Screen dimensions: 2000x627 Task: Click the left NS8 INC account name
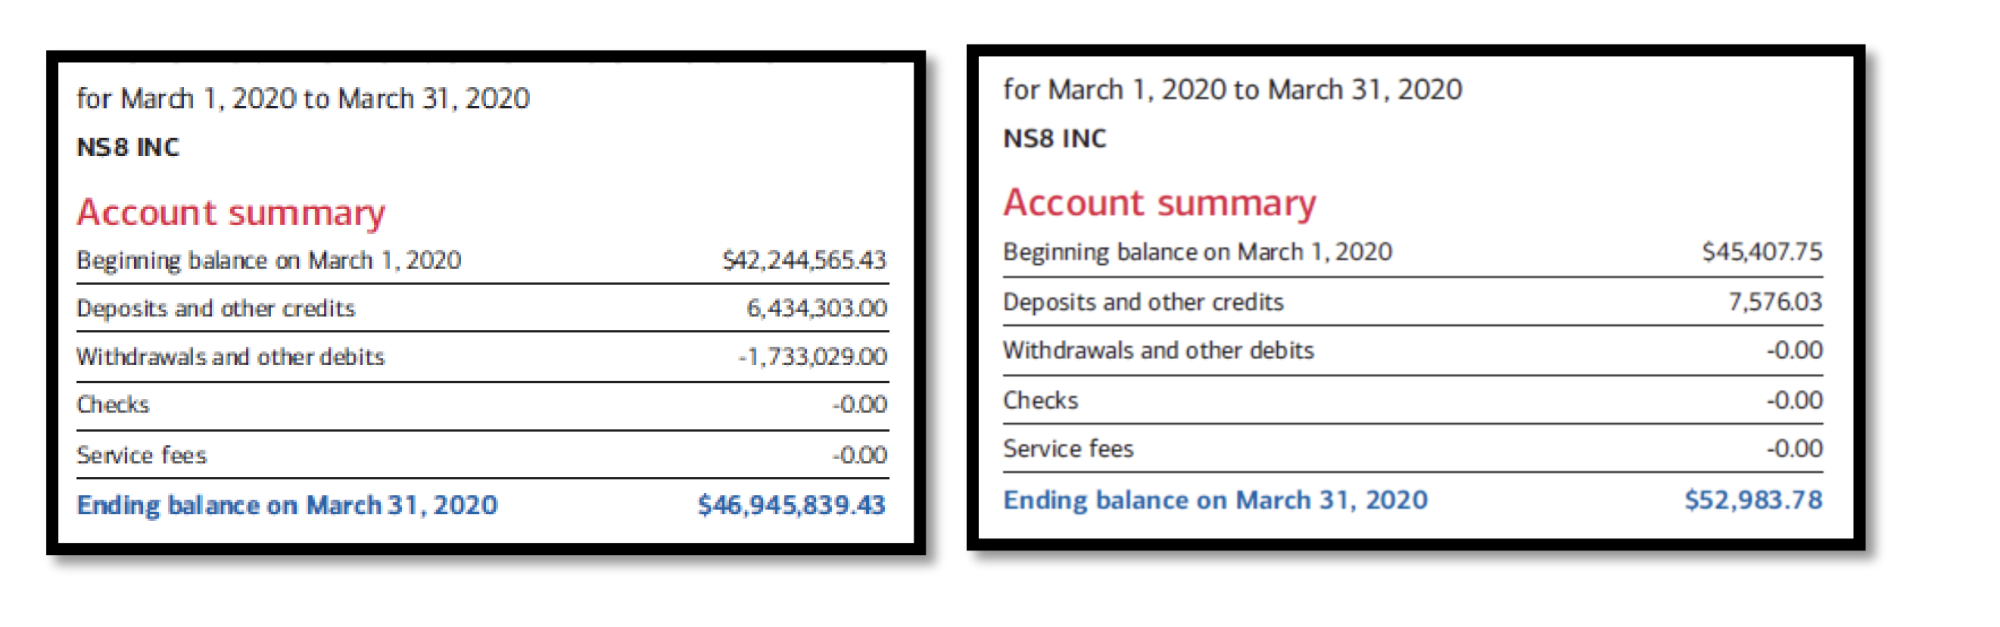[x=128, y=148]
